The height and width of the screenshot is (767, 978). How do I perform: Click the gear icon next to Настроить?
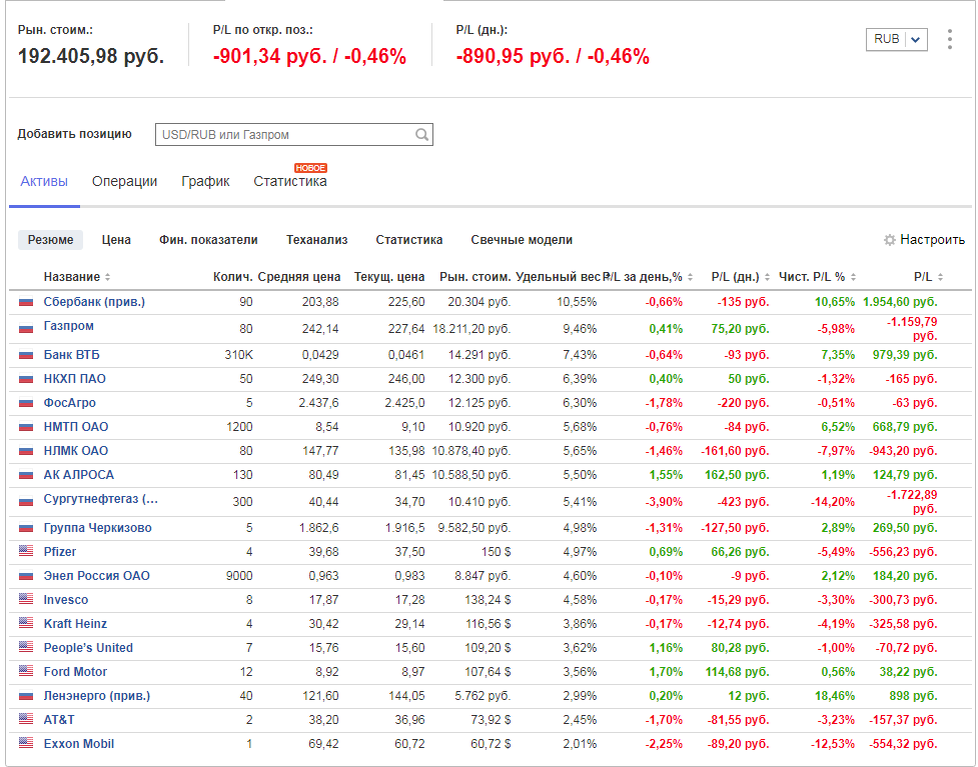tap(889, 240)
